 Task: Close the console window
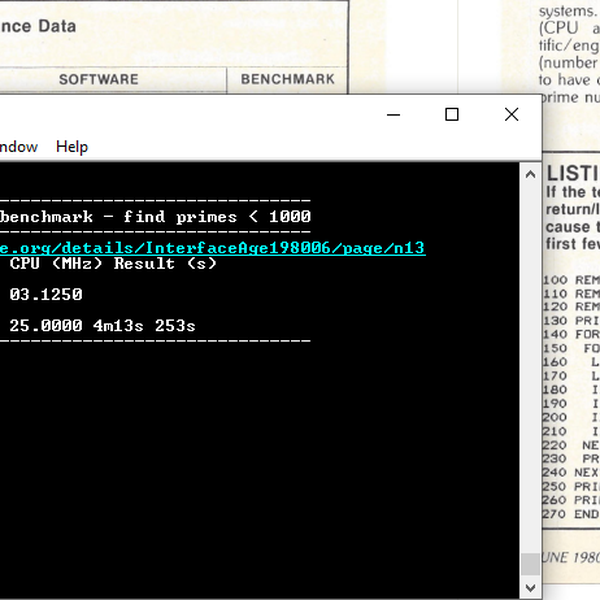tap(512, 115)
